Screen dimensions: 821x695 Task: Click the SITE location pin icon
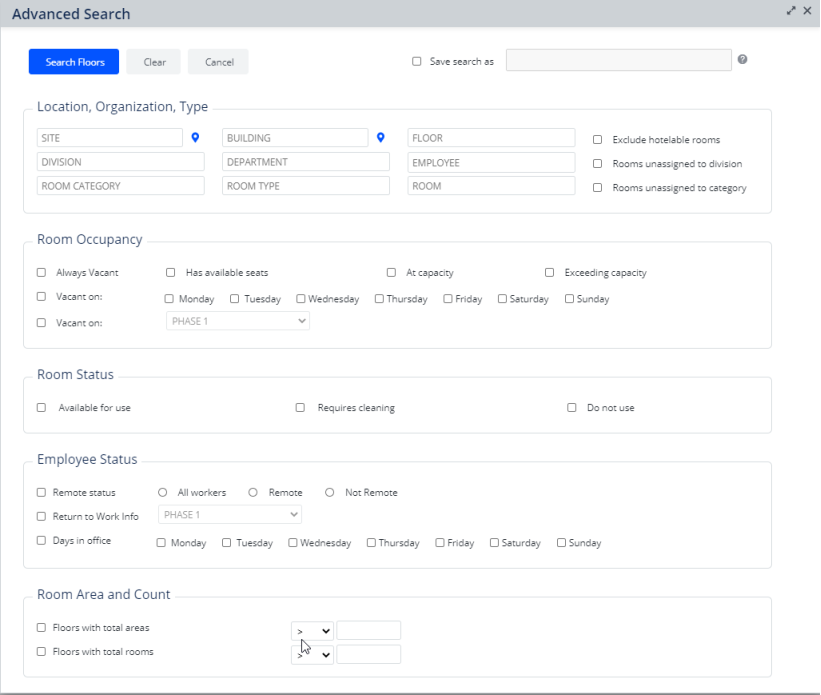[x=196, y=138]
